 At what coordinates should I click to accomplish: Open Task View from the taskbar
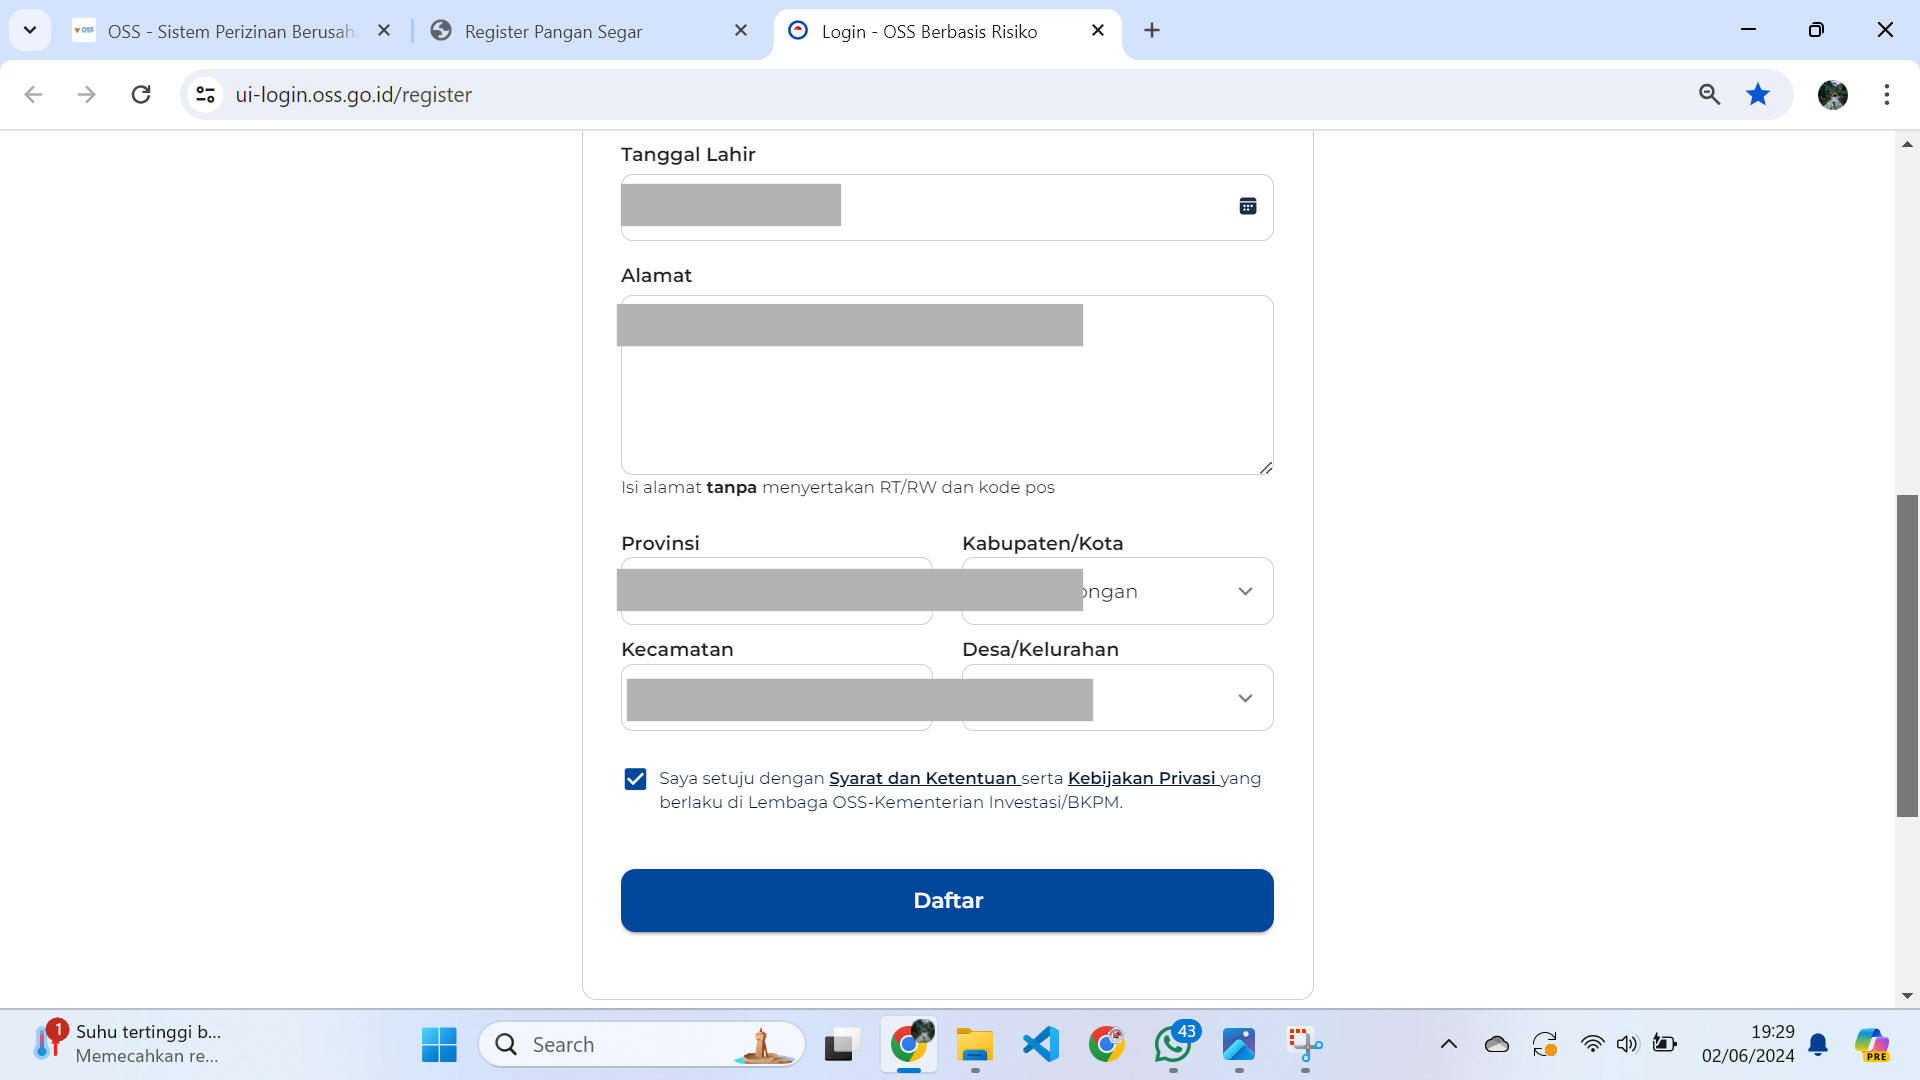pos(842,1044)
